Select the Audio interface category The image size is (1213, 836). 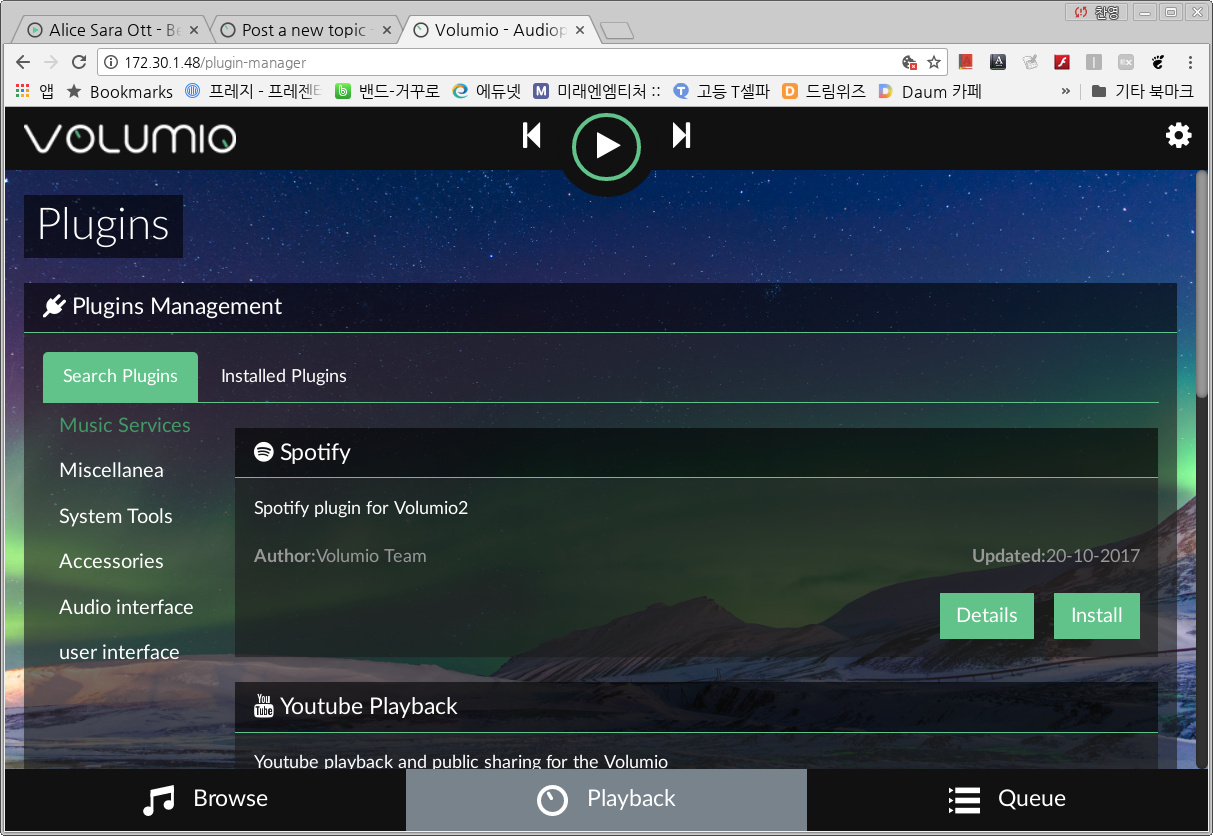(126, 607)
